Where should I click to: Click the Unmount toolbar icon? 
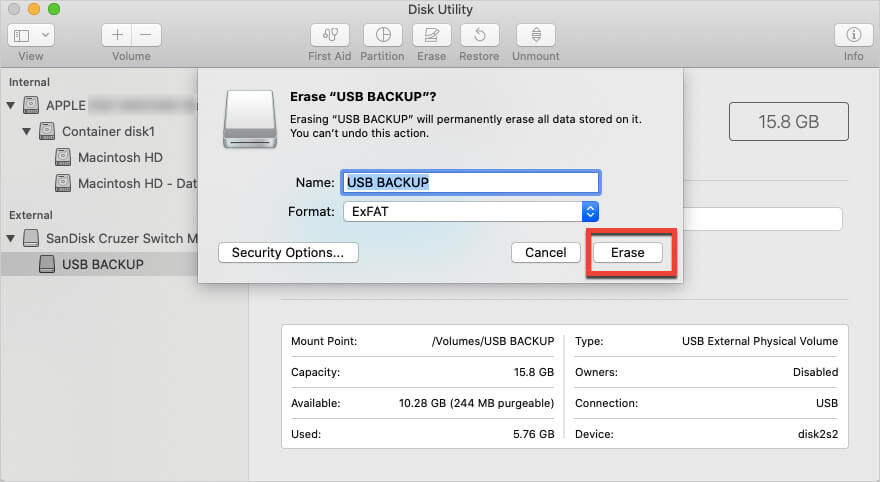coord(536,35)
